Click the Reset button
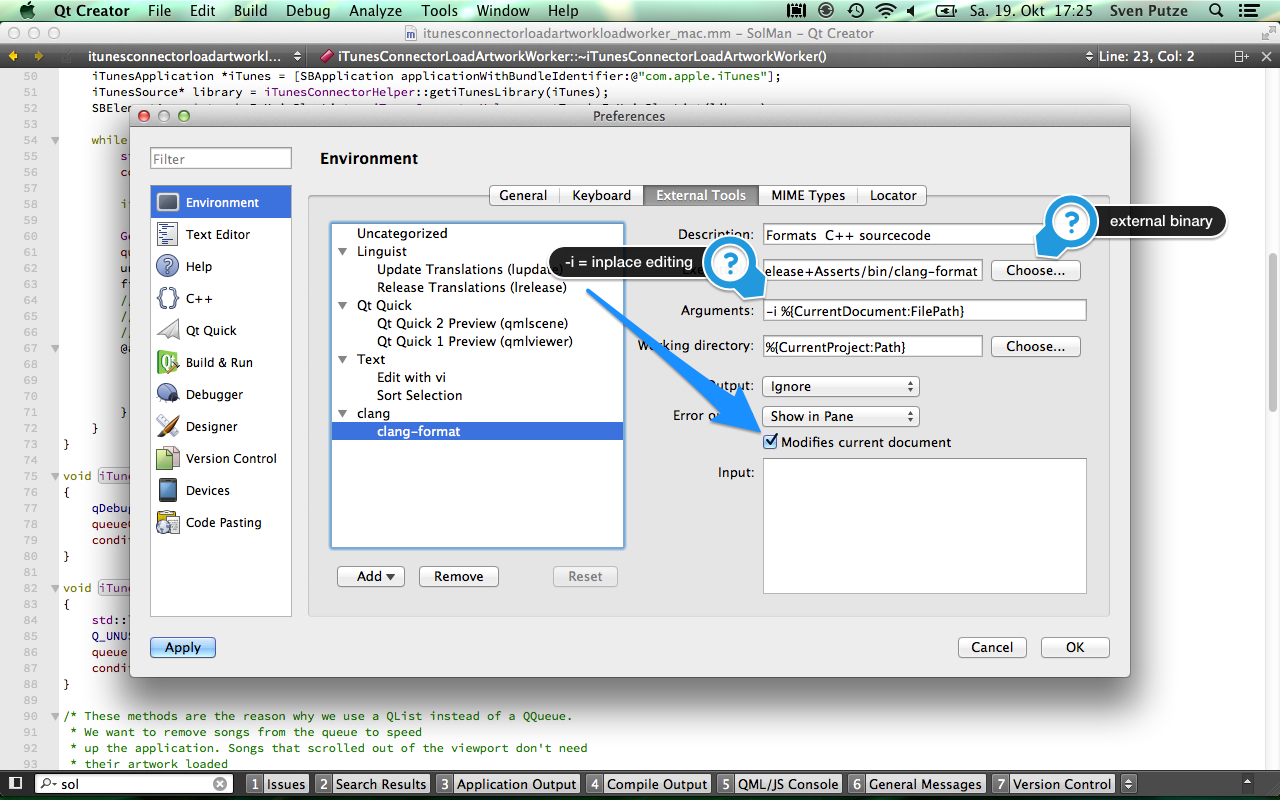1280x800 pixels. coord(585,576)
